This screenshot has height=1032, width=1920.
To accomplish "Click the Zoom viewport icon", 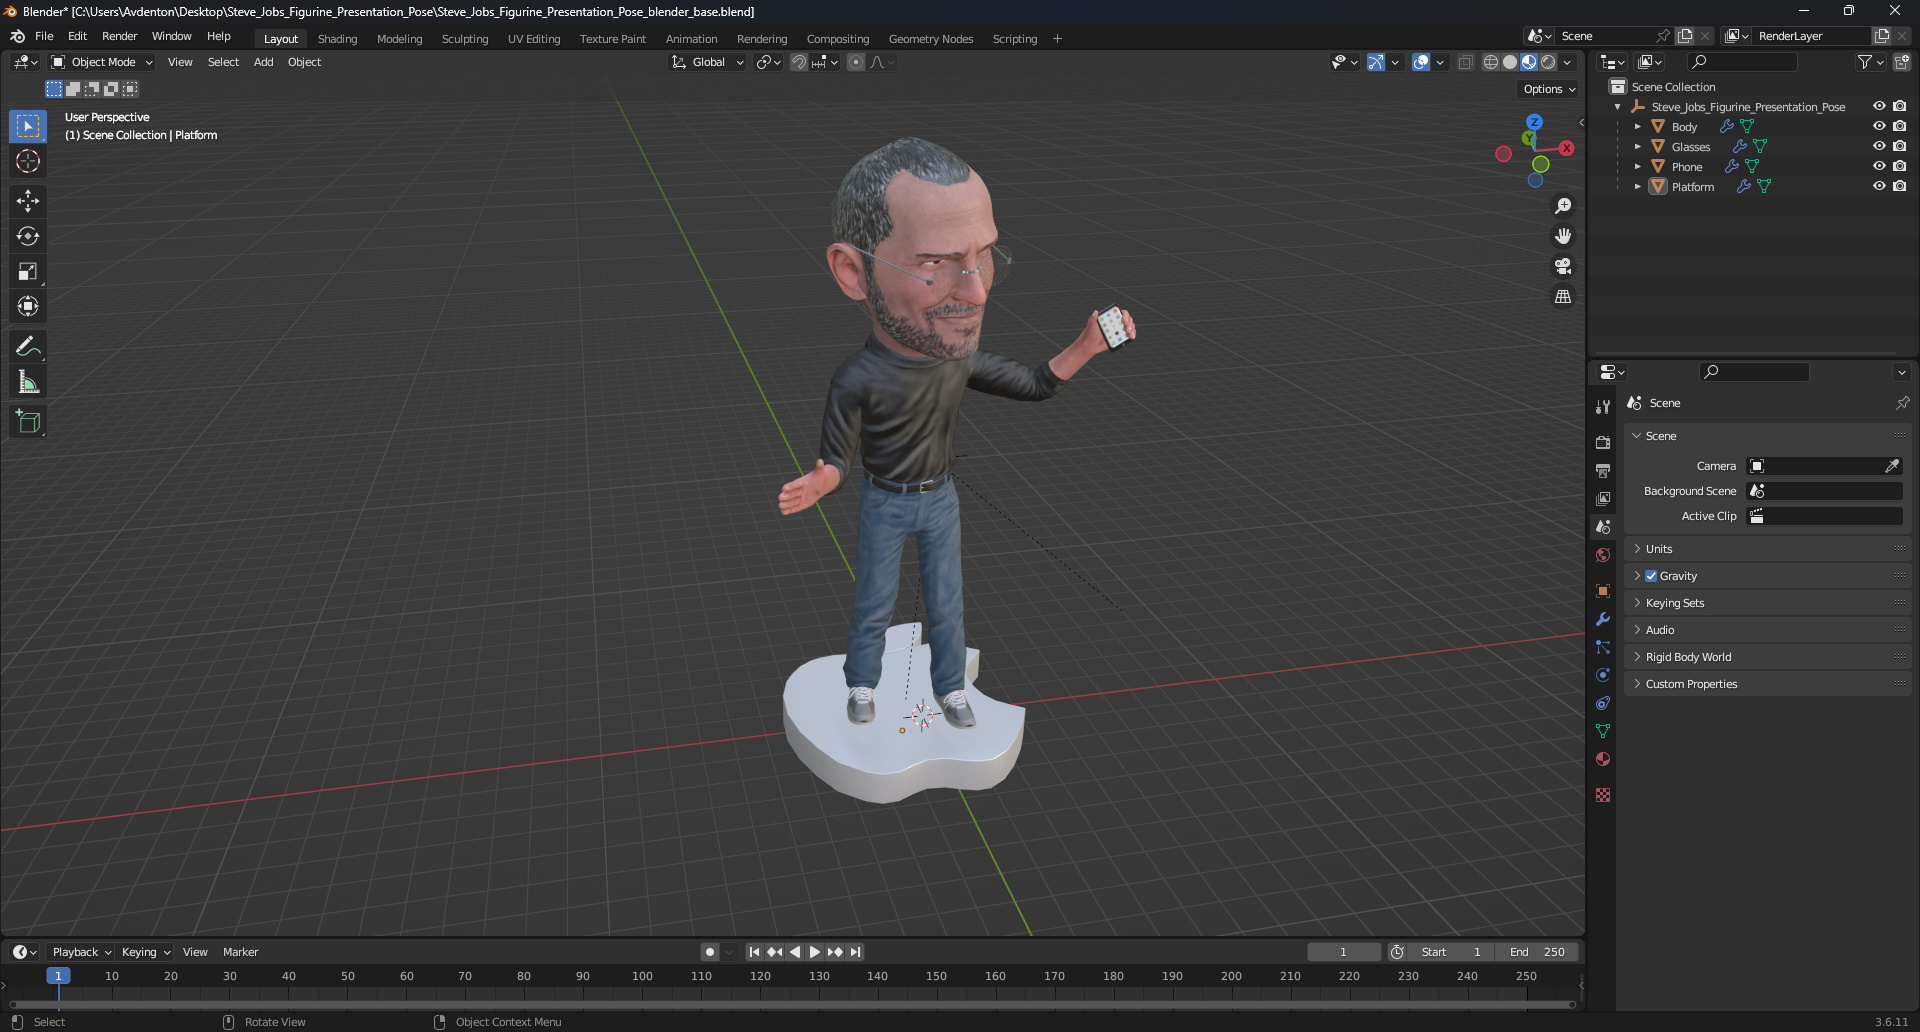I will pyautogui.click(x=1563, y=206).
